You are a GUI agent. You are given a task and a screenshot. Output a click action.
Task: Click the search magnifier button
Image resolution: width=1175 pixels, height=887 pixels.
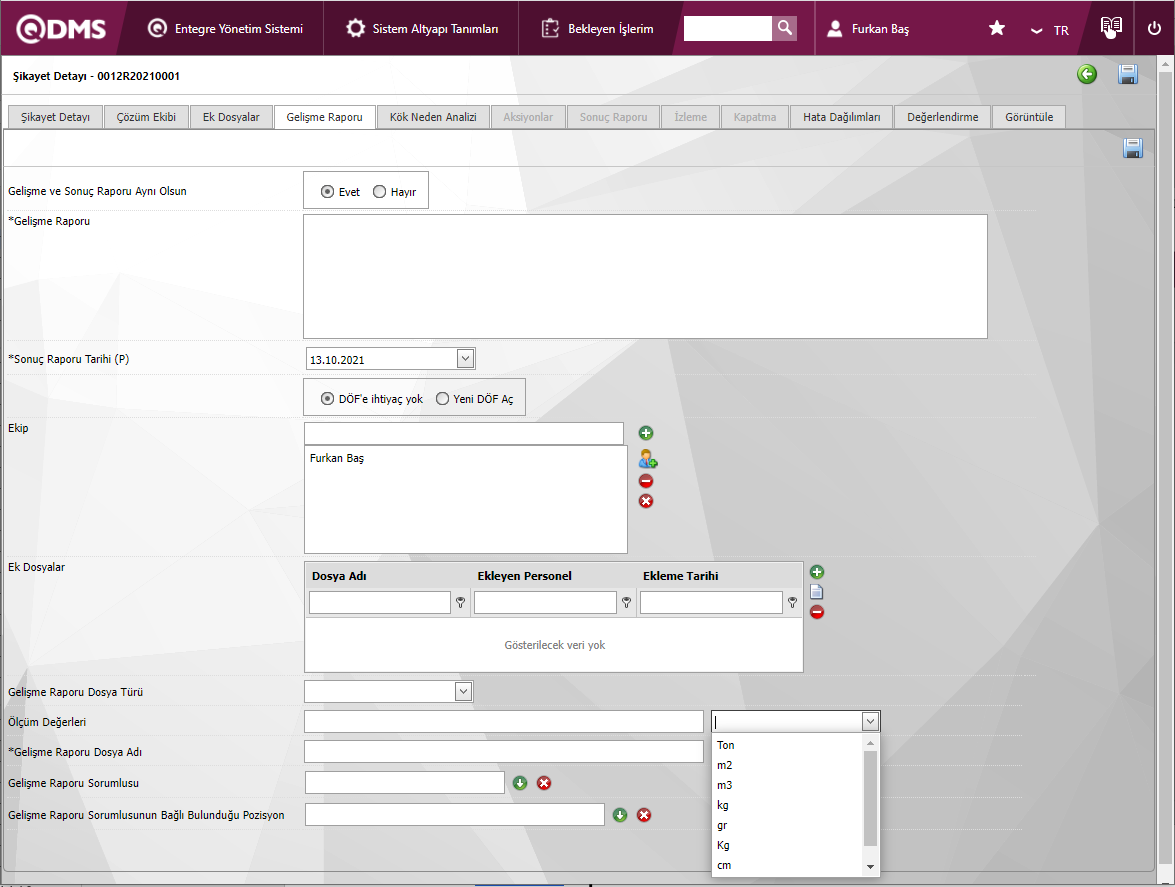tap(786, 28)
